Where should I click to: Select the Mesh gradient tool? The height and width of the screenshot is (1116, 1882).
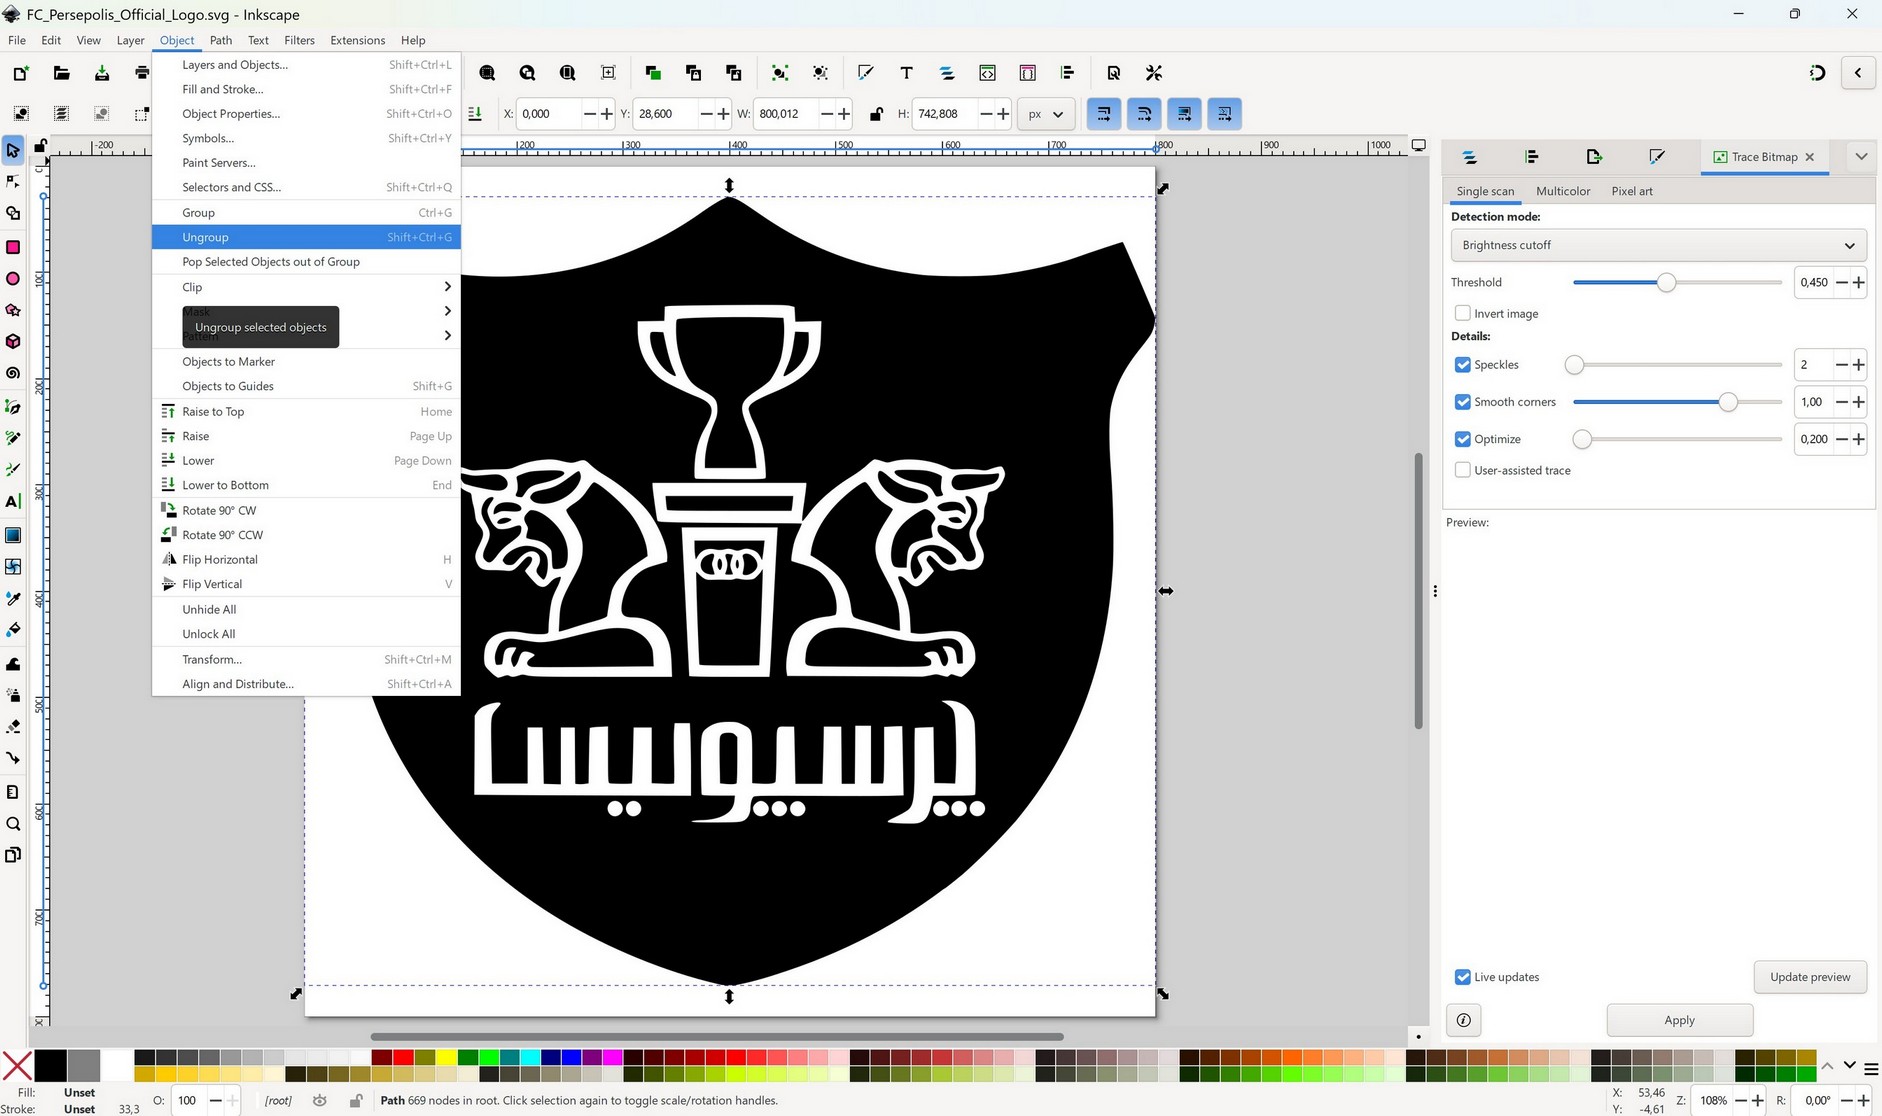[x=13, y=566]
